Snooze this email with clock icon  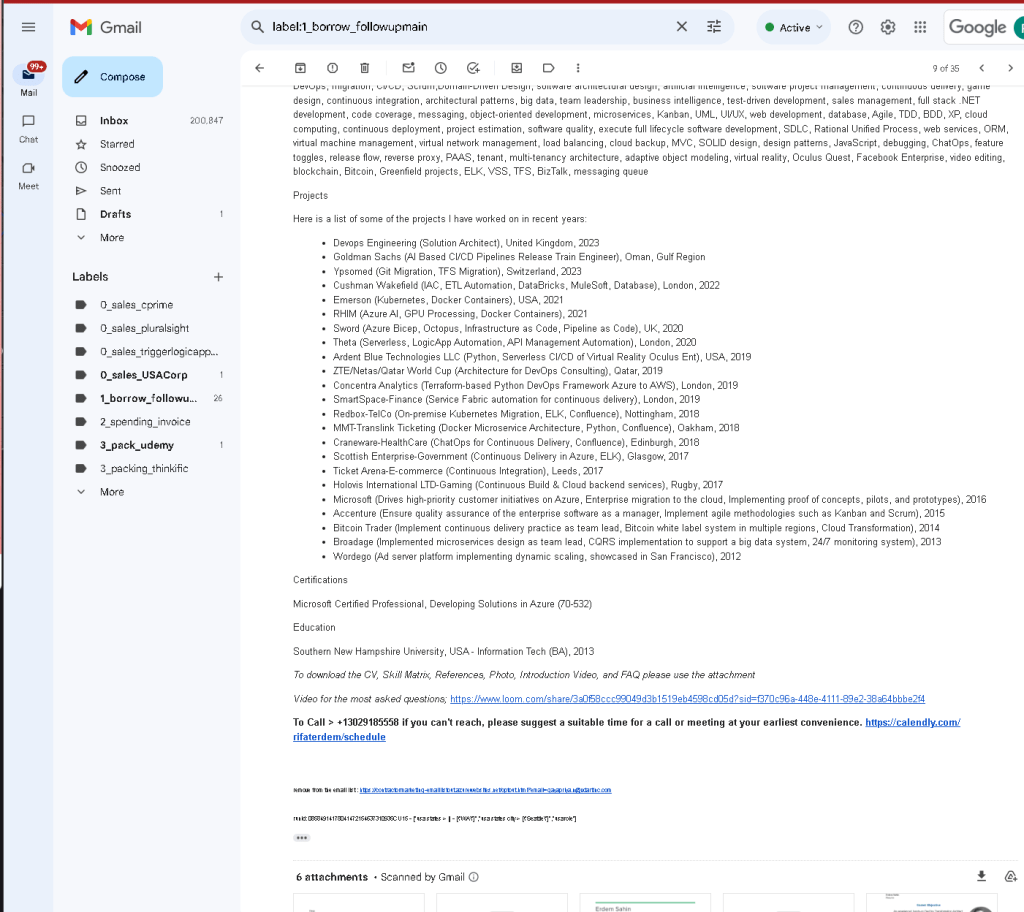[441, 68]
